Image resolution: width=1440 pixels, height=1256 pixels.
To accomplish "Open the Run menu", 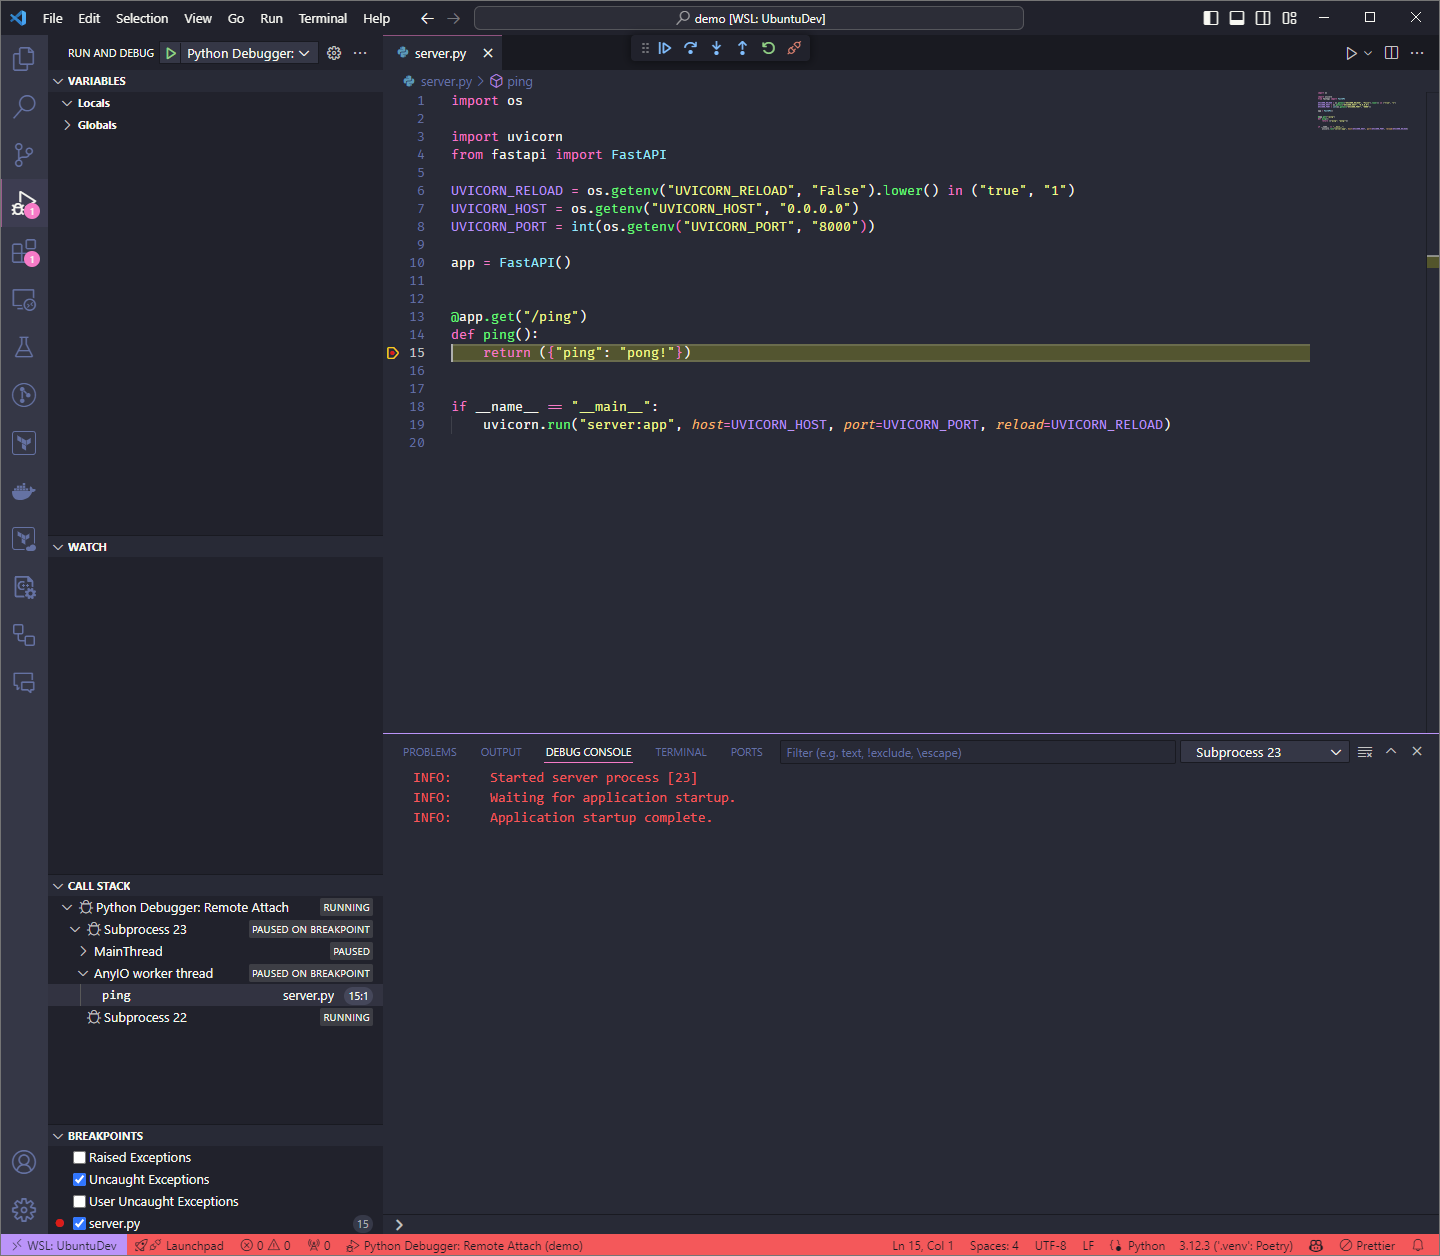I will point(271,18).
